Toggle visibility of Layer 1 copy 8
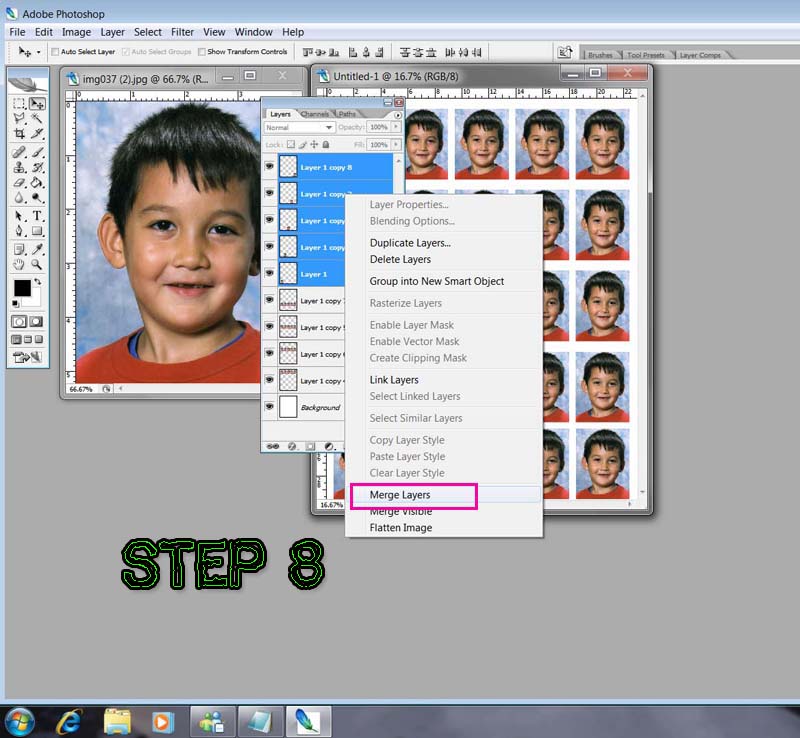Image resolution: width=800 pixels, height=738 pixels. 269,167
